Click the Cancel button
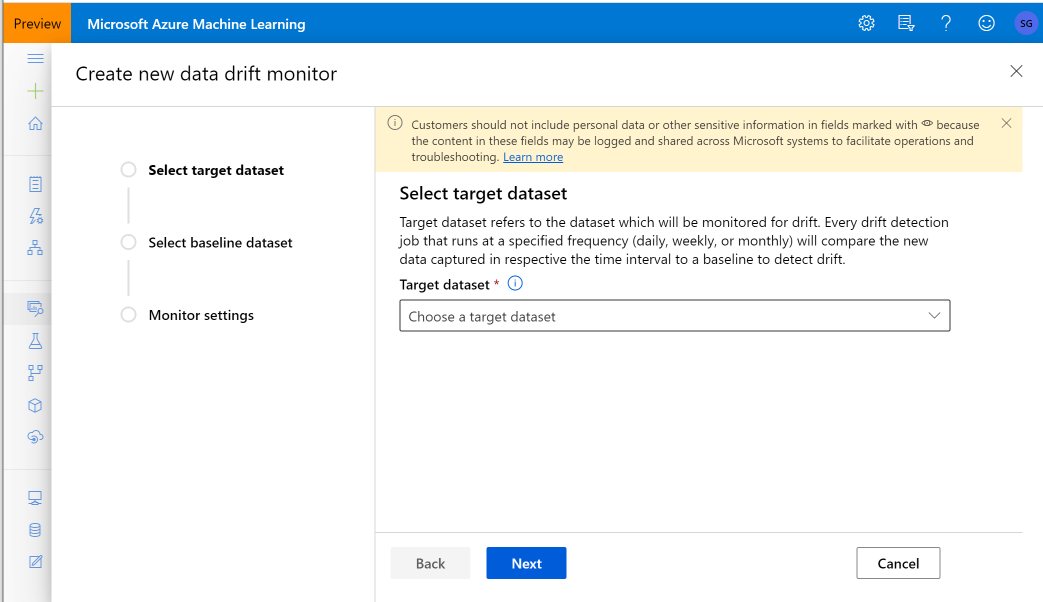Viewport: 1043px width, 602px height. [898, 563]
